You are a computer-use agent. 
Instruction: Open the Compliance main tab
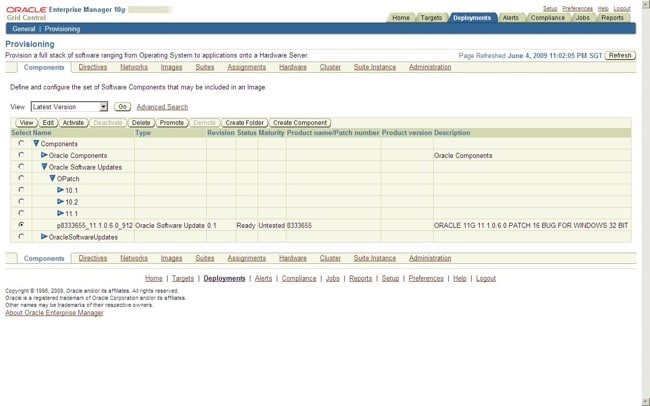point(548,18)
